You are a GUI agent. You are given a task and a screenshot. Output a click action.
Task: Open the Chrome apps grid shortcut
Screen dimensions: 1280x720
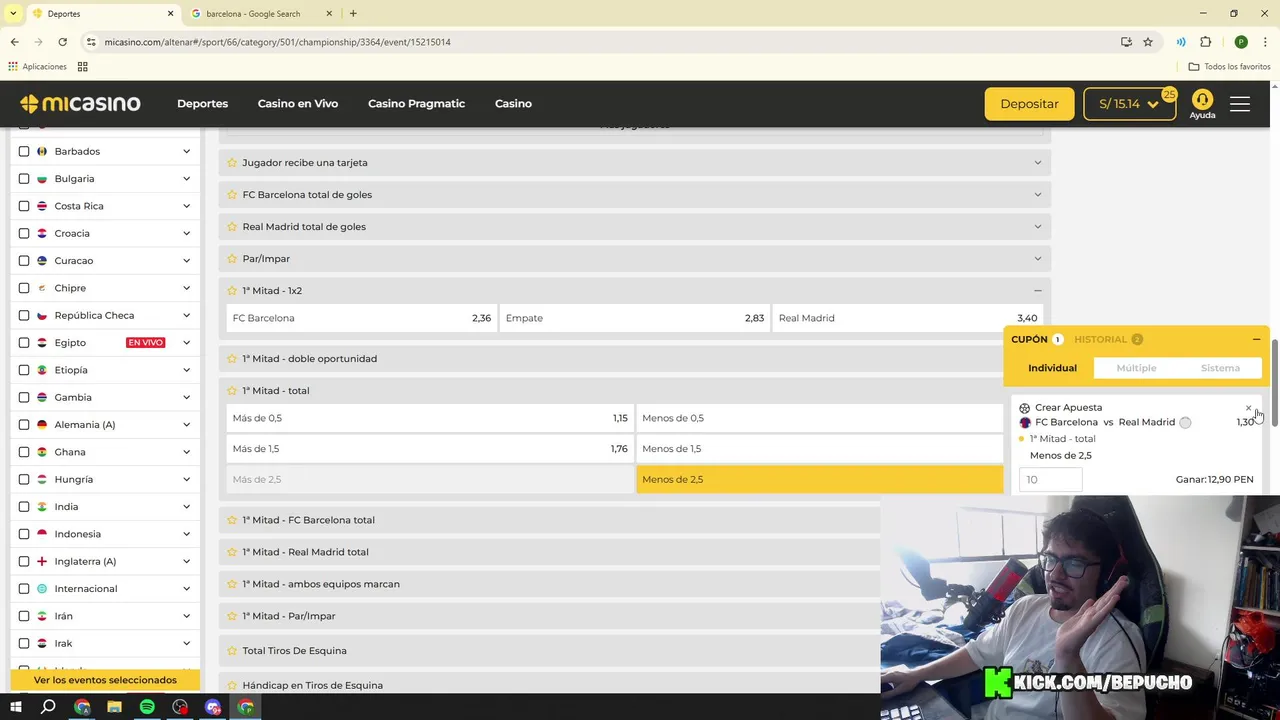82,66
